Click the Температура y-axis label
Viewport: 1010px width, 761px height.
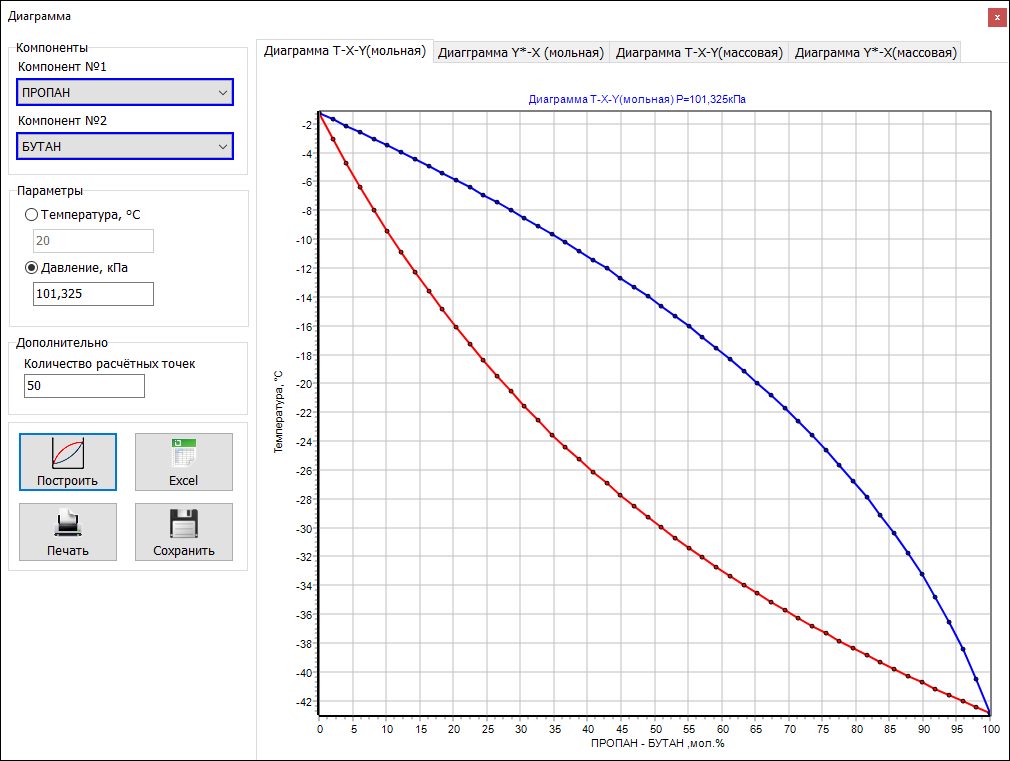click(x=279, y=412)
